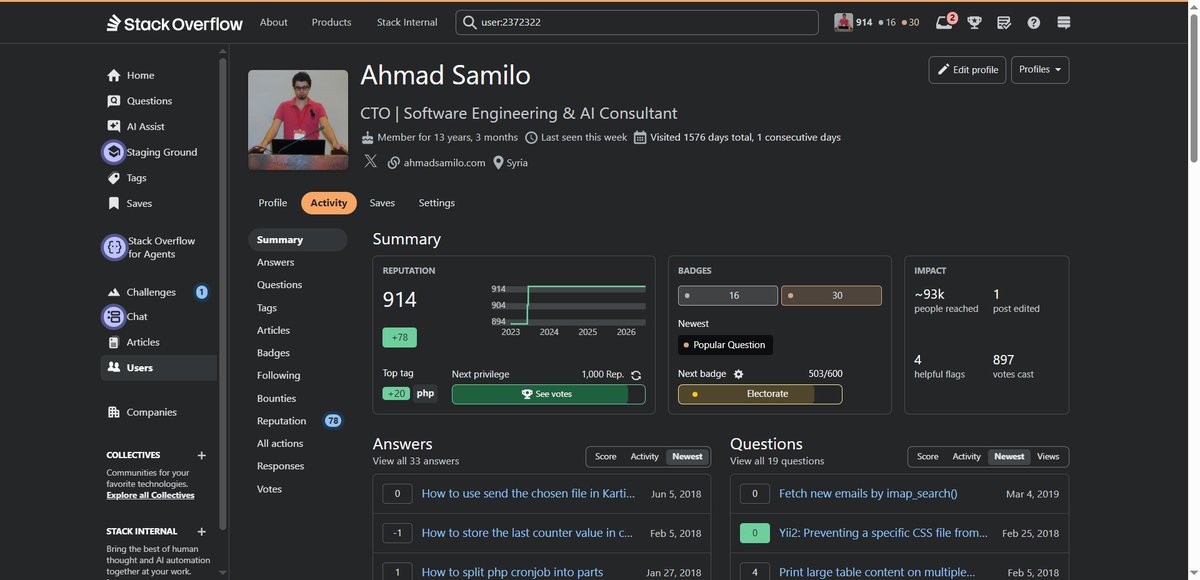Viewport: 1200px width, 580px height.
Task: Open Stack Overflow for Agents
Action: click(150, 247)
